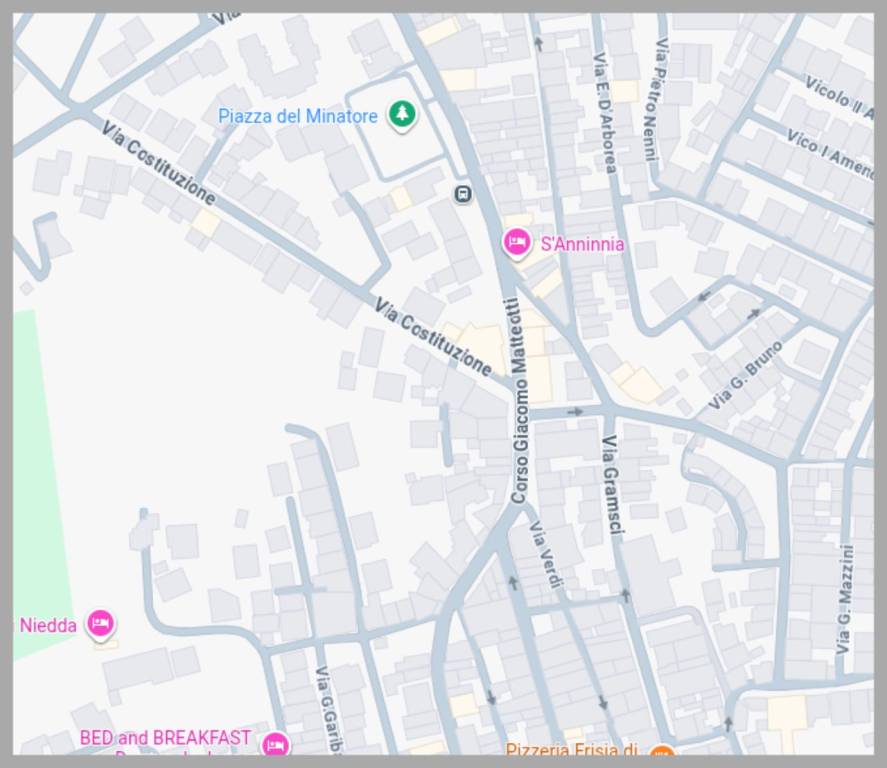Screen dimensions: 887x768
Task: Click the orange Pizzeria Frisia restaurant icon
Action: 660,751
